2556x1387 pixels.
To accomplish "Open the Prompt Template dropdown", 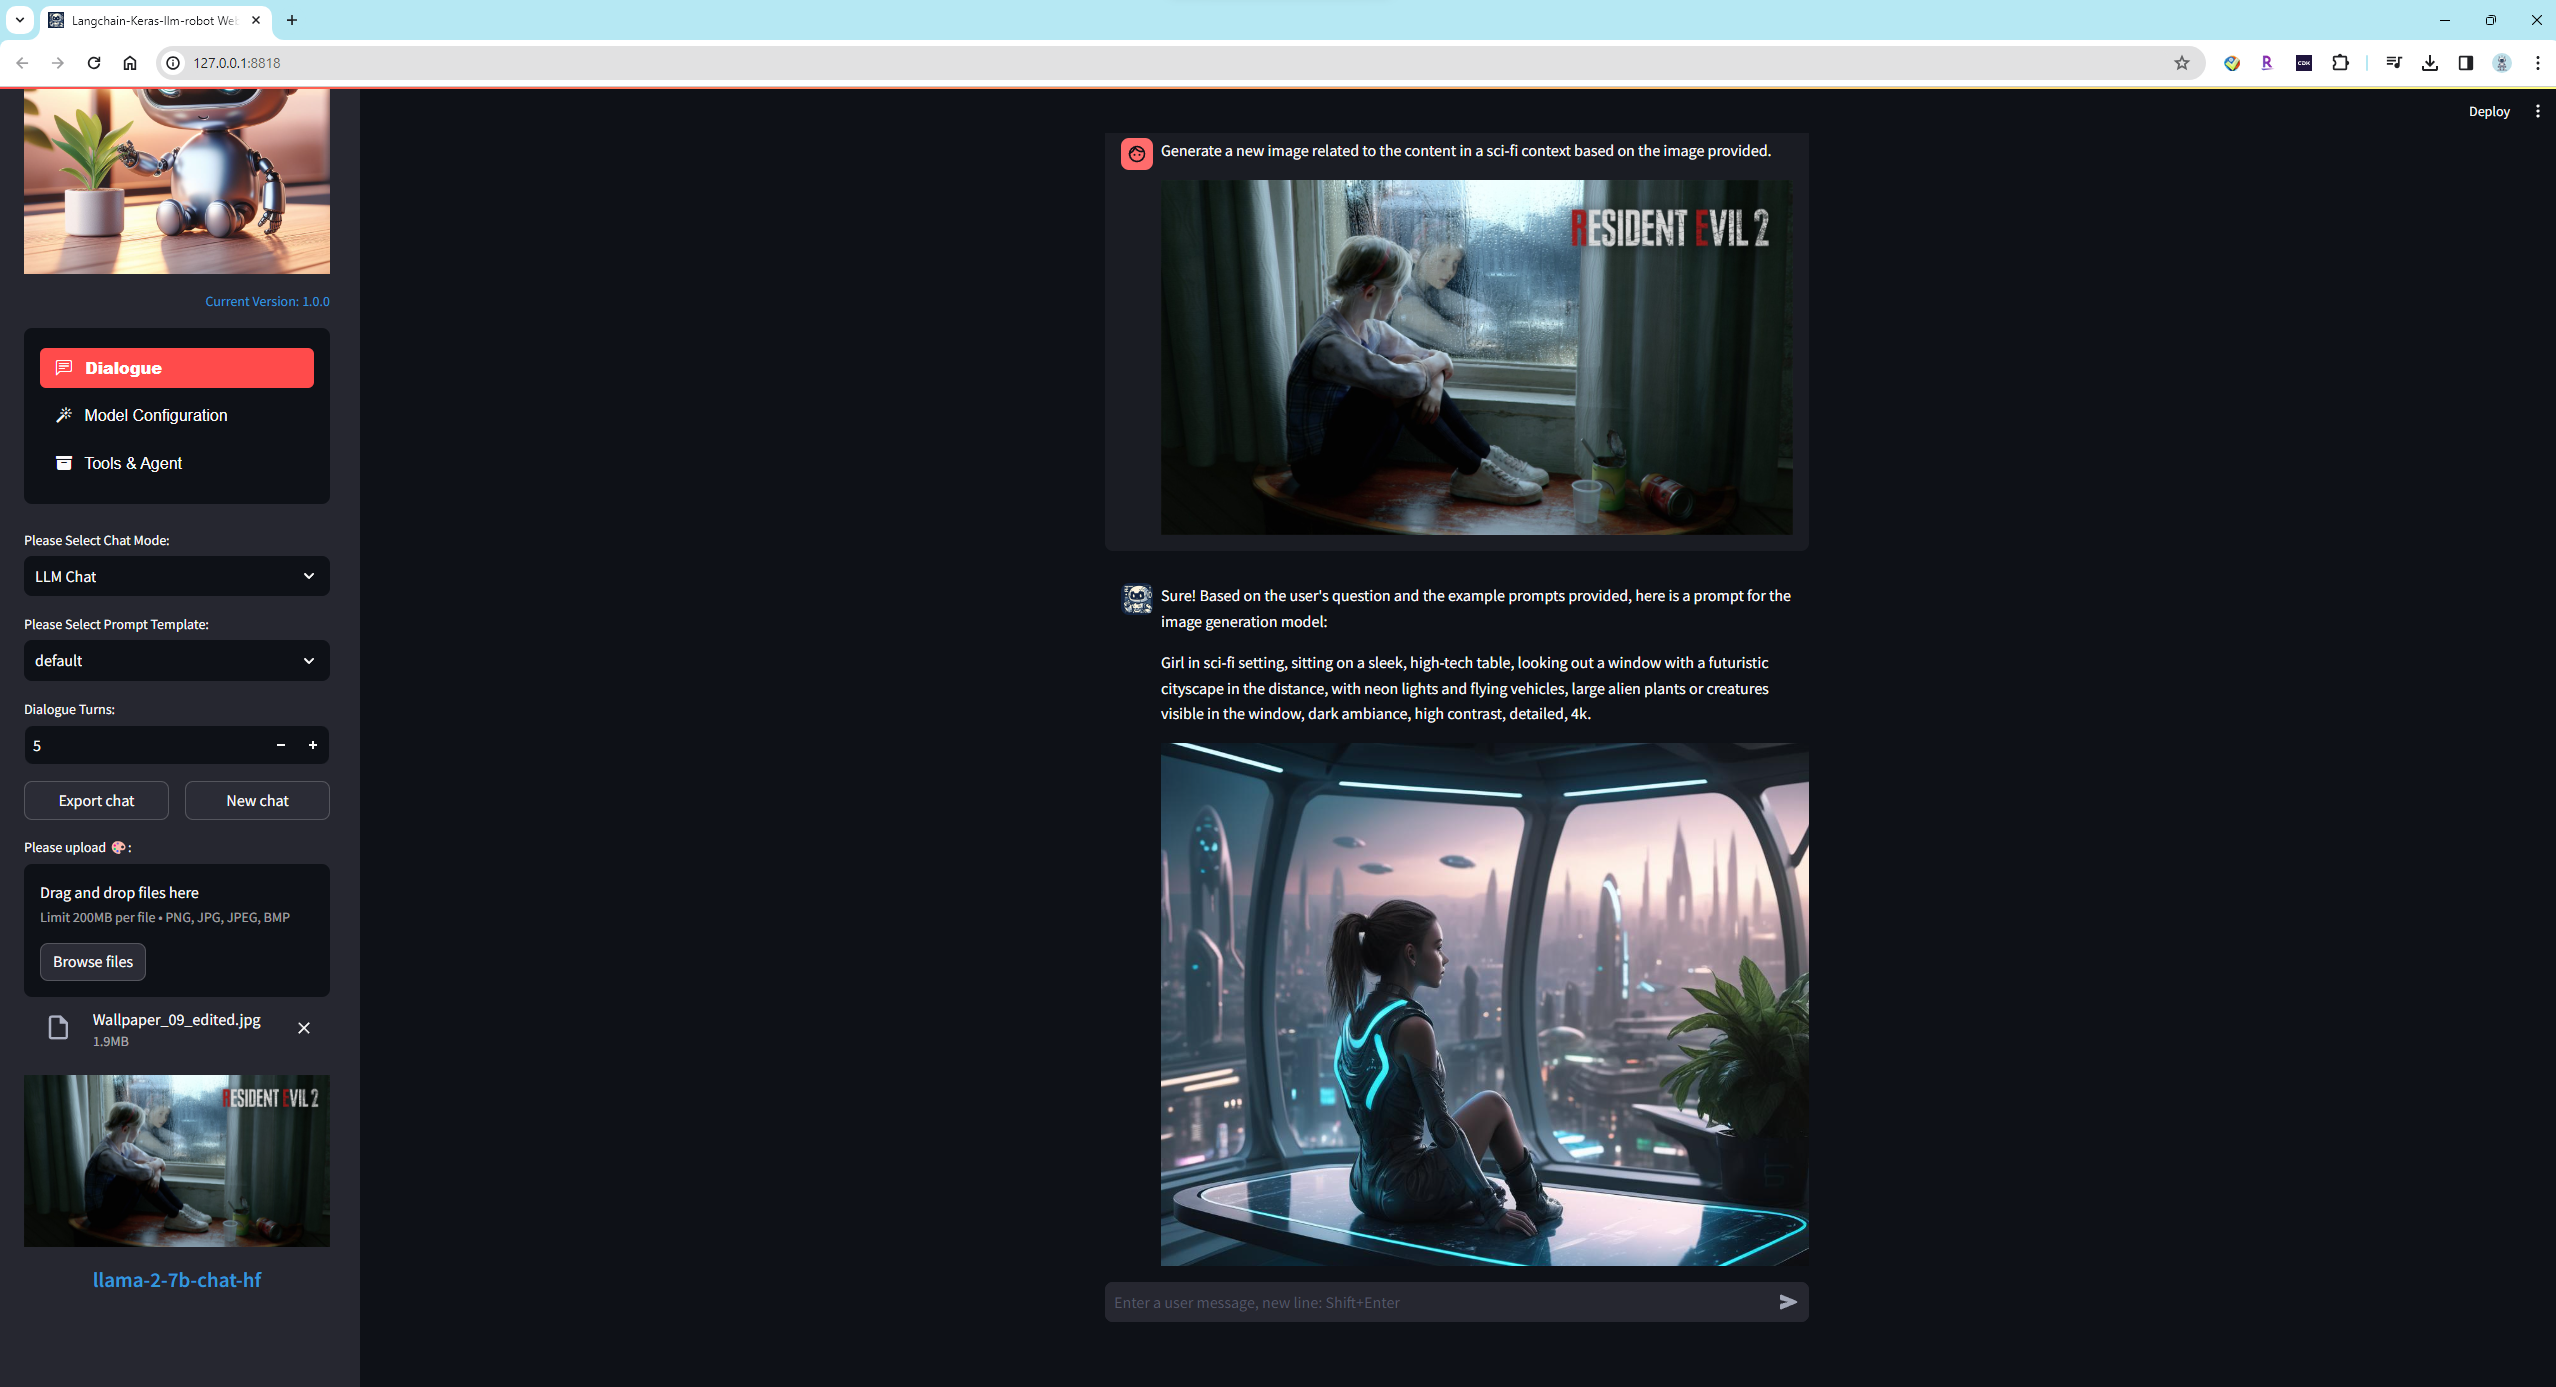I will pyautogui.click(x=176, y=660).
